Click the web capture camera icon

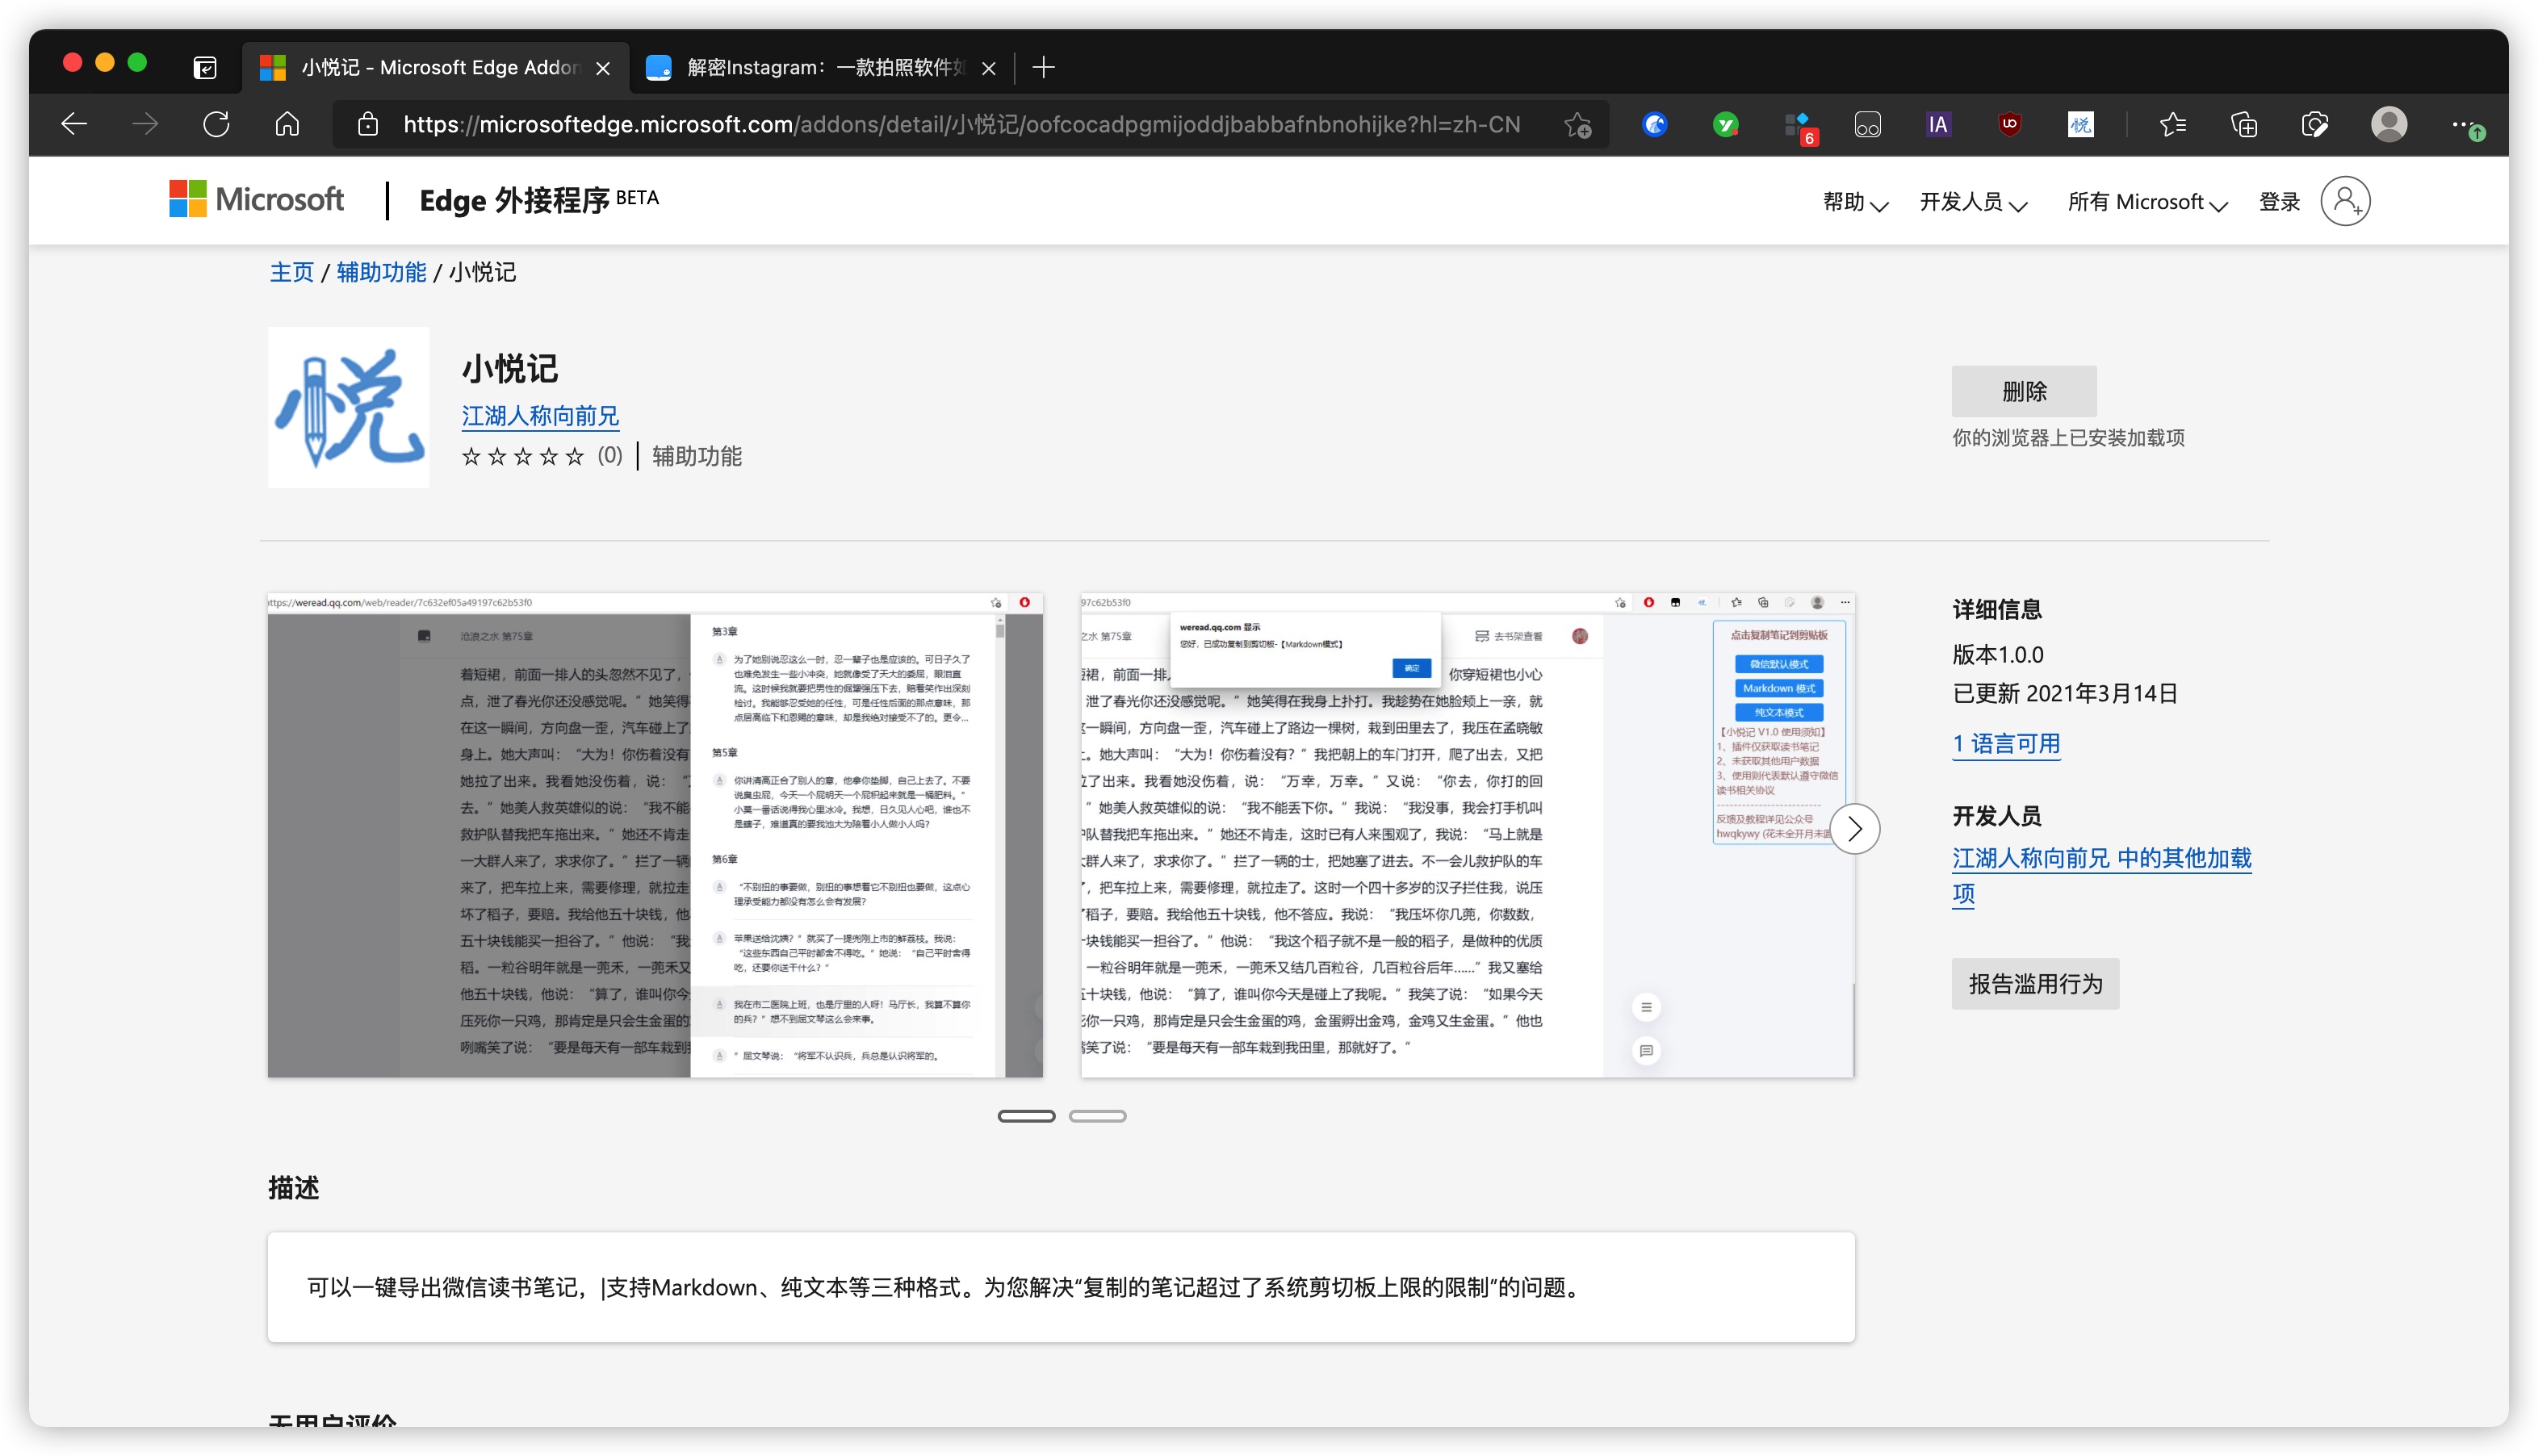pyautogui.click(x=2314, y=124)
